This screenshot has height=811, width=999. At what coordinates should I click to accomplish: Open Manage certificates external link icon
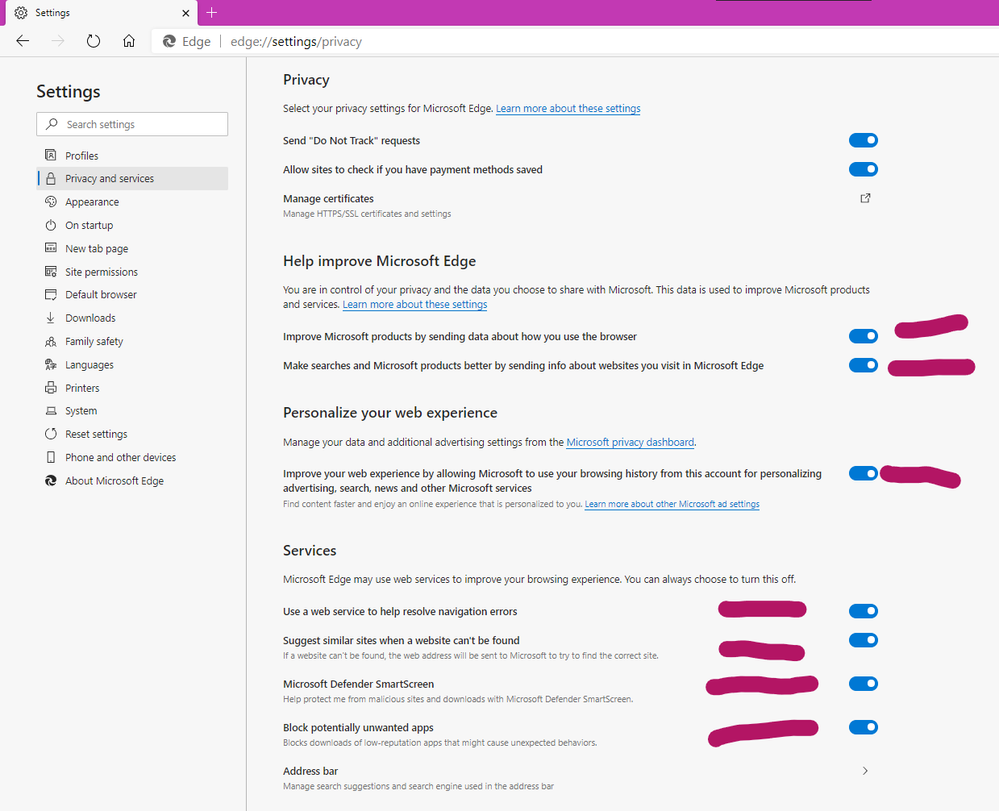pos(865,198)
